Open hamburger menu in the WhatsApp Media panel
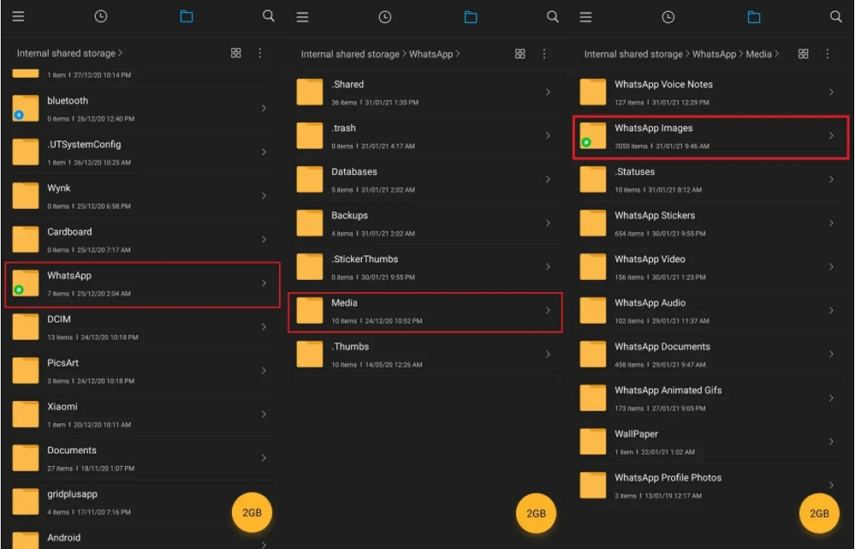This screenshot has height=549, width=855. [586, 17]
